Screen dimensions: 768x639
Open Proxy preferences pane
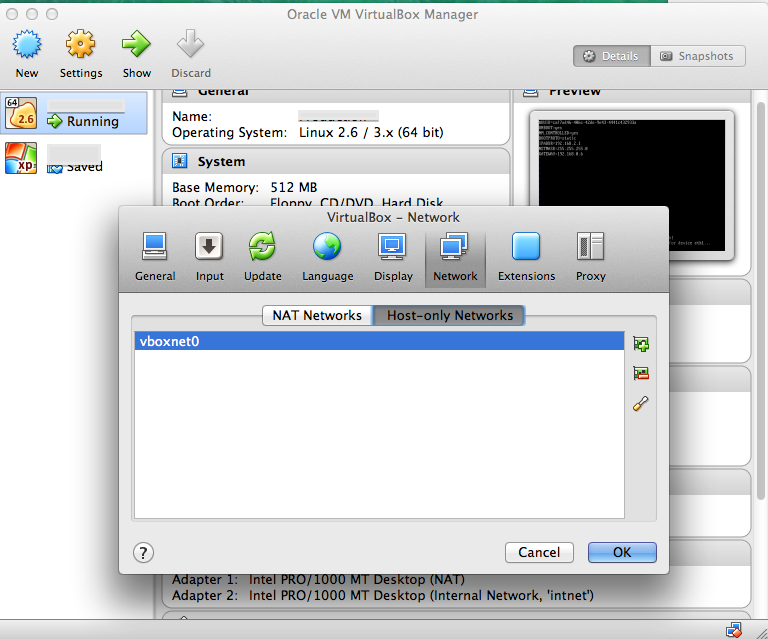pyautogui.click(x=590, y=258)
